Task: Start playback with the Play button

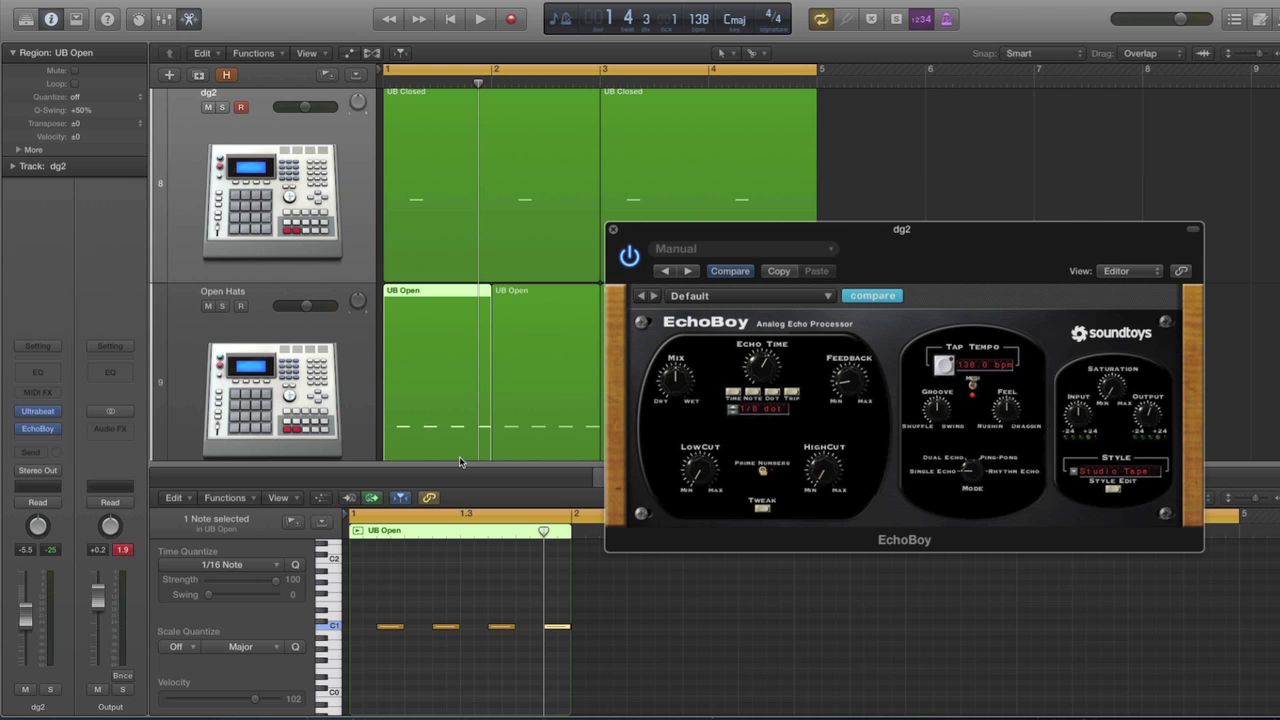Action: point(480,19)
